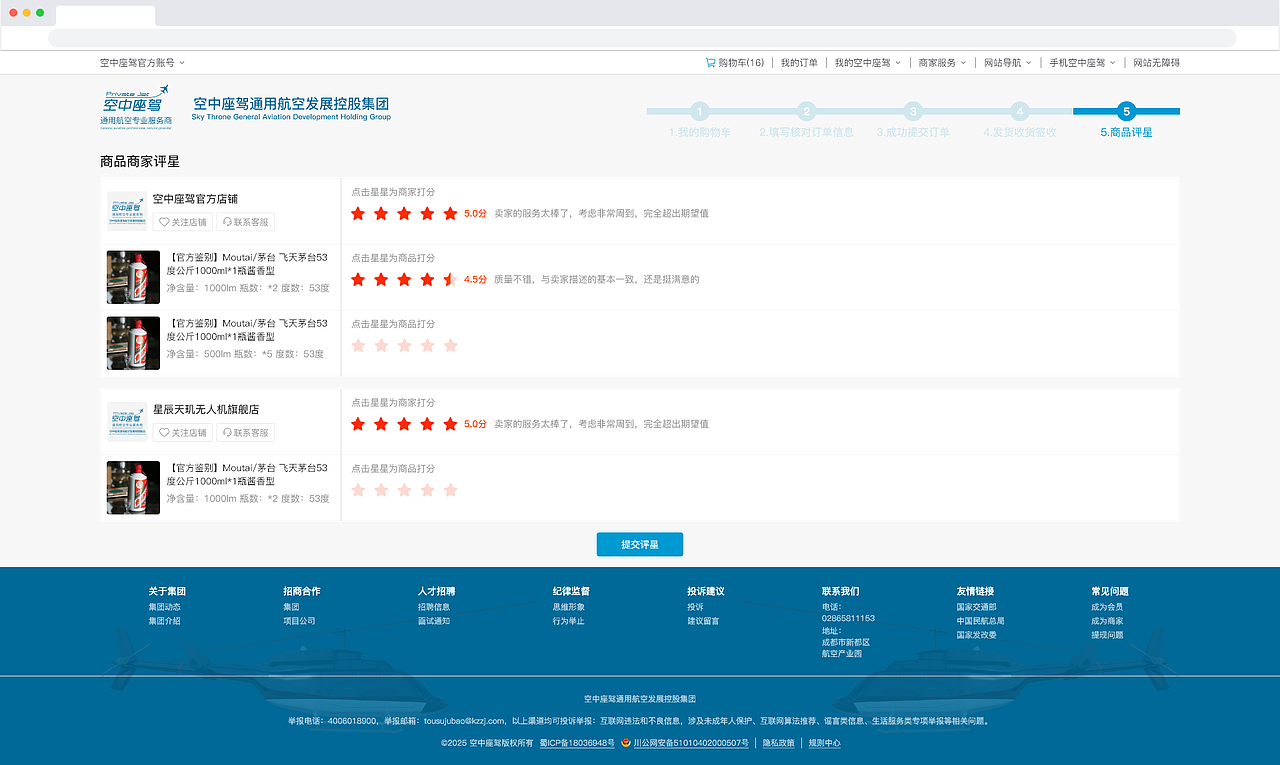Rate 星辰天玑无人机旗舰店's Moutai product one star
1280x765 pixels.
358,490
